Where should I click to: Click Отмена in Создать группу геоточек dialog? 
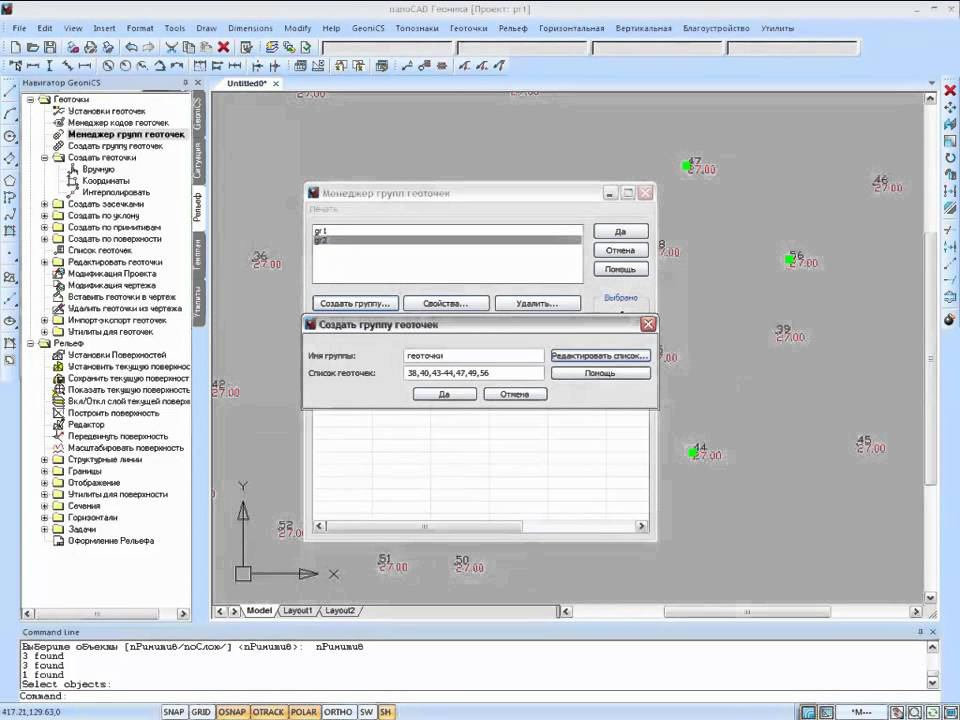pos(515,394)
